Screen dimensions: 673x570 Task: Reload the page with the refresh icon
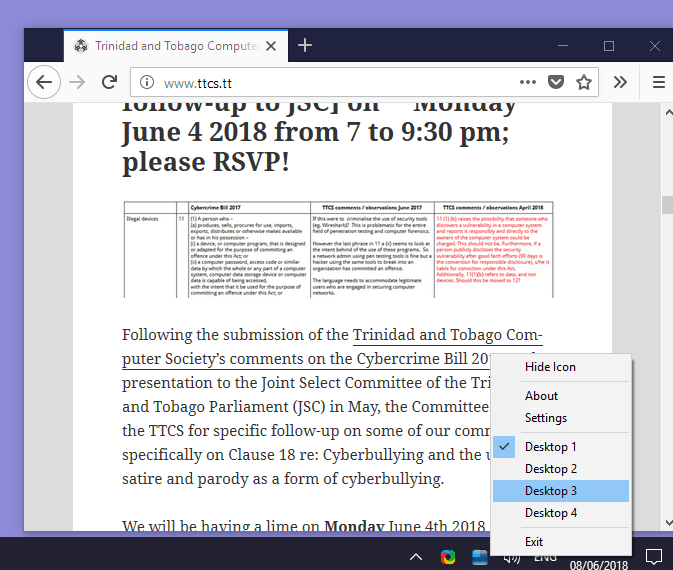[x=110, y=83]
